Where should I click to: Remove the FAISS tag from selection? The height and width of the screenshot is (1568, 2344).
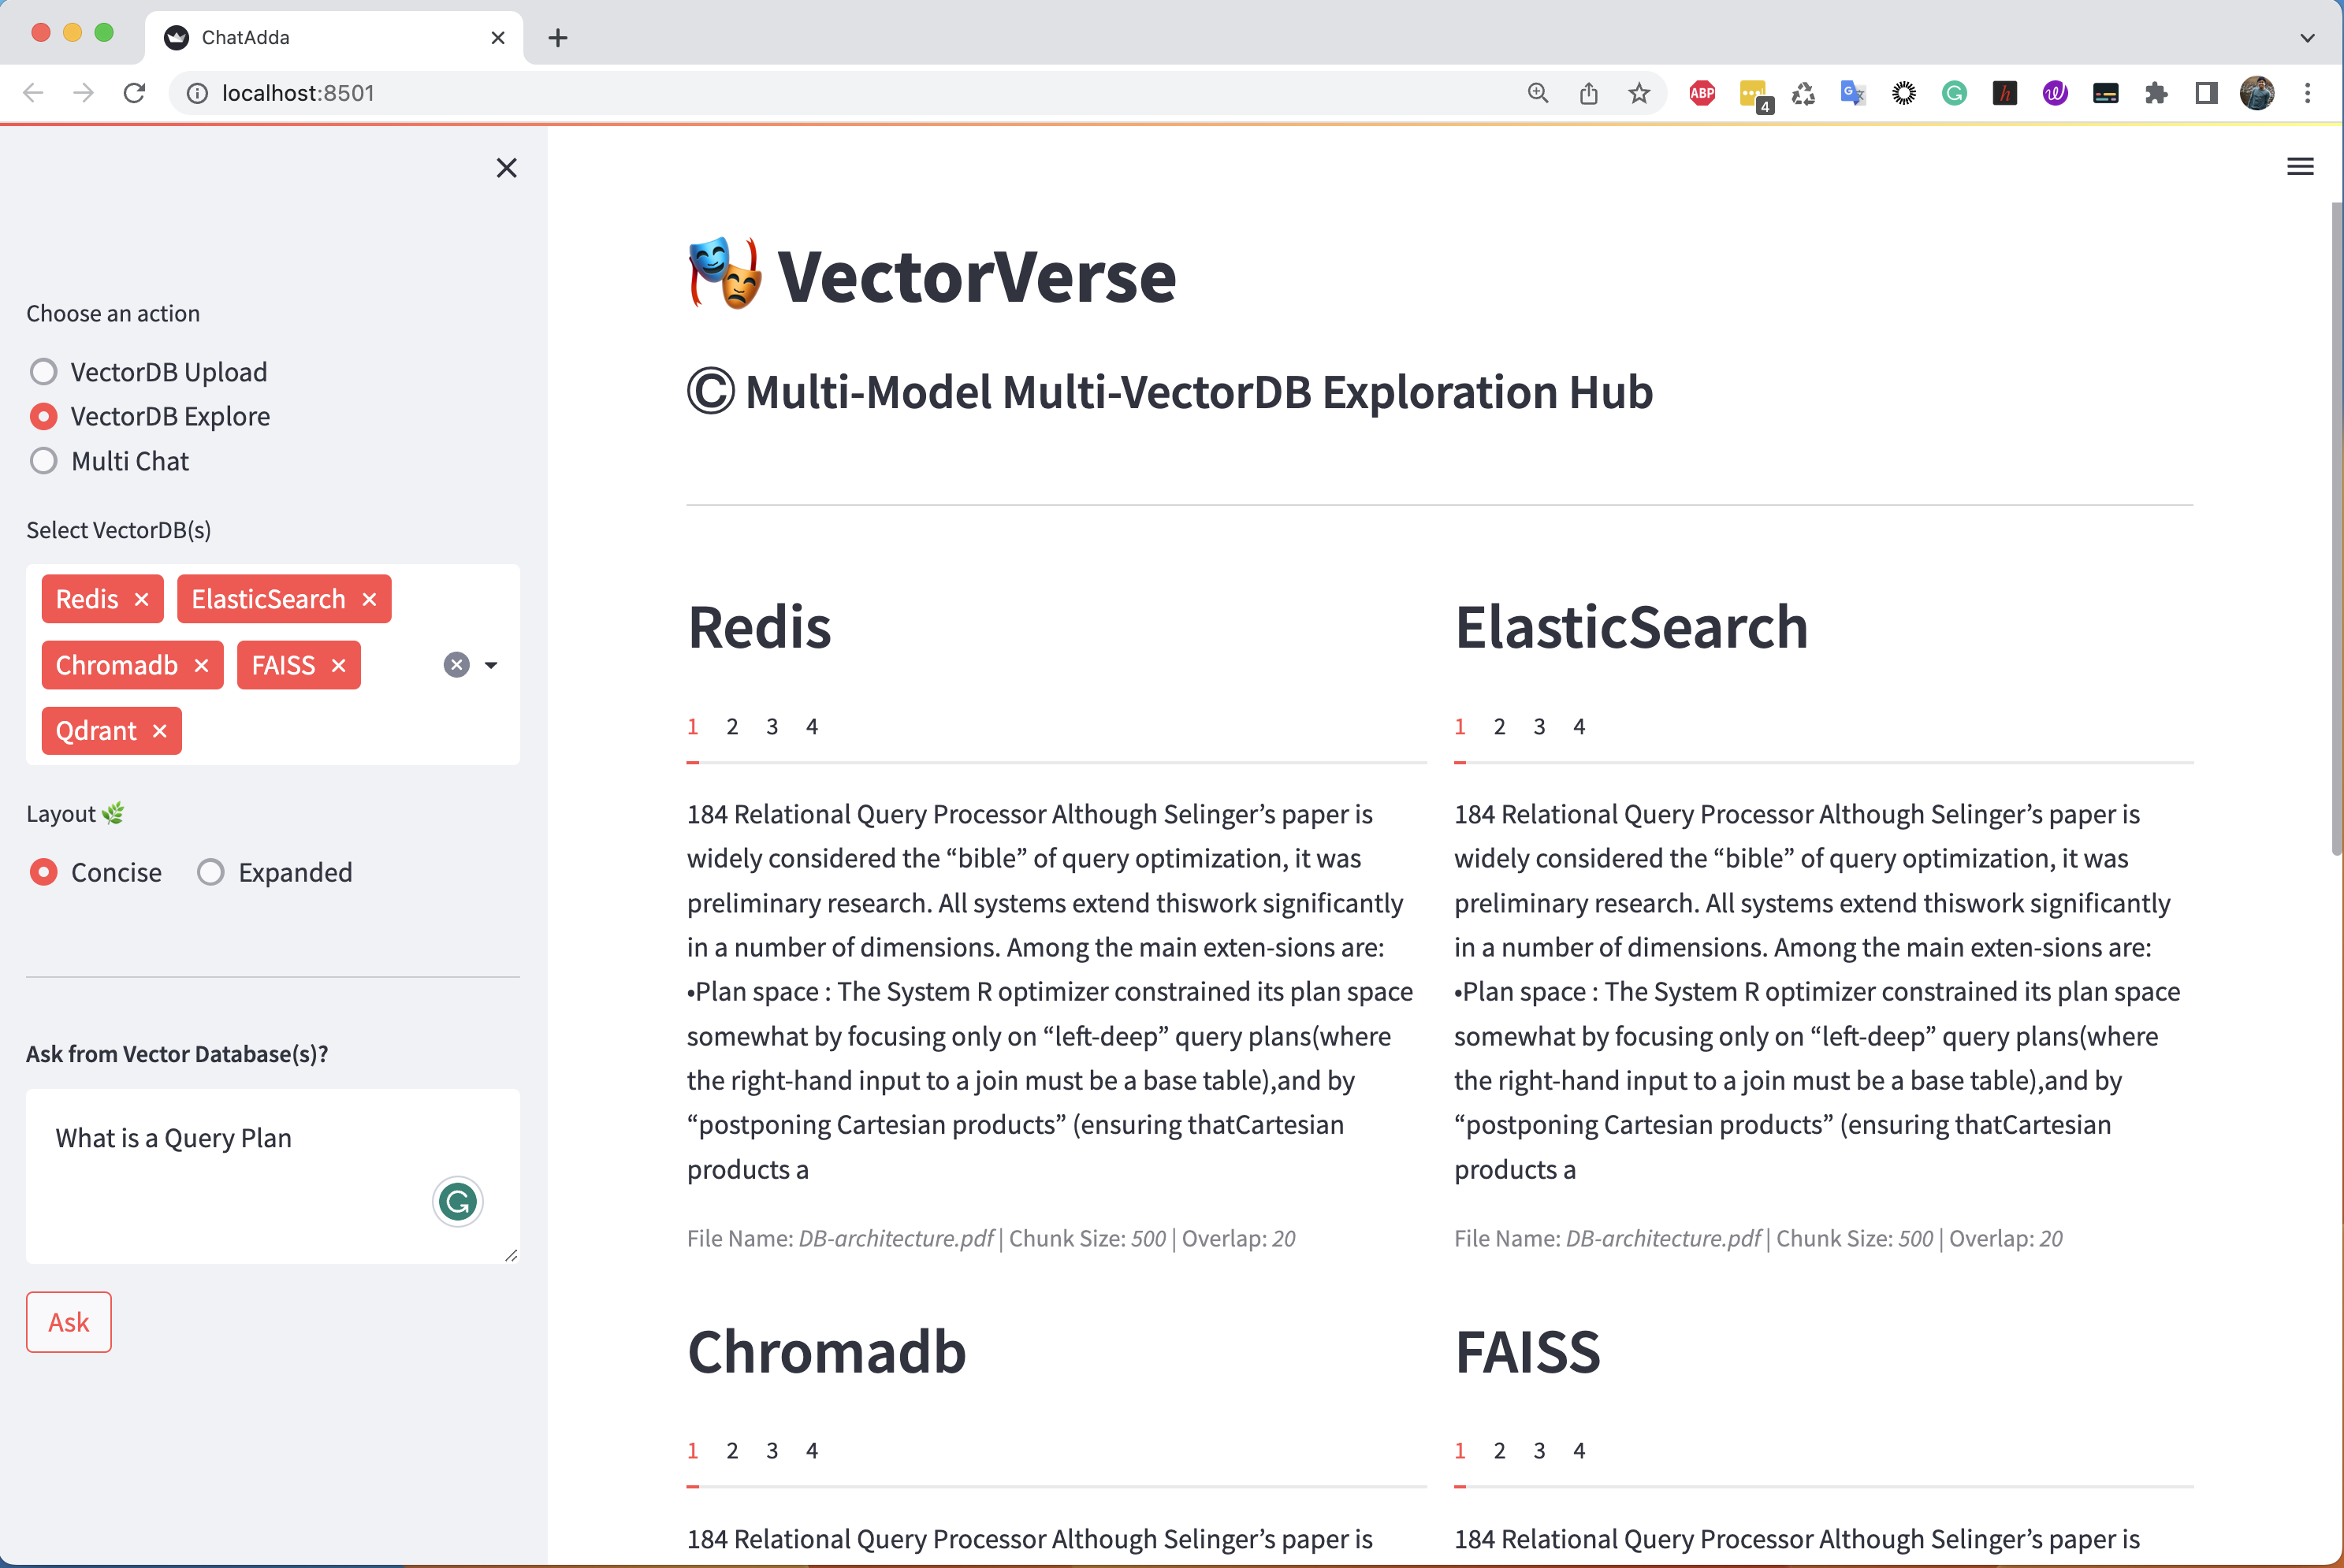(x=338, y=665)
